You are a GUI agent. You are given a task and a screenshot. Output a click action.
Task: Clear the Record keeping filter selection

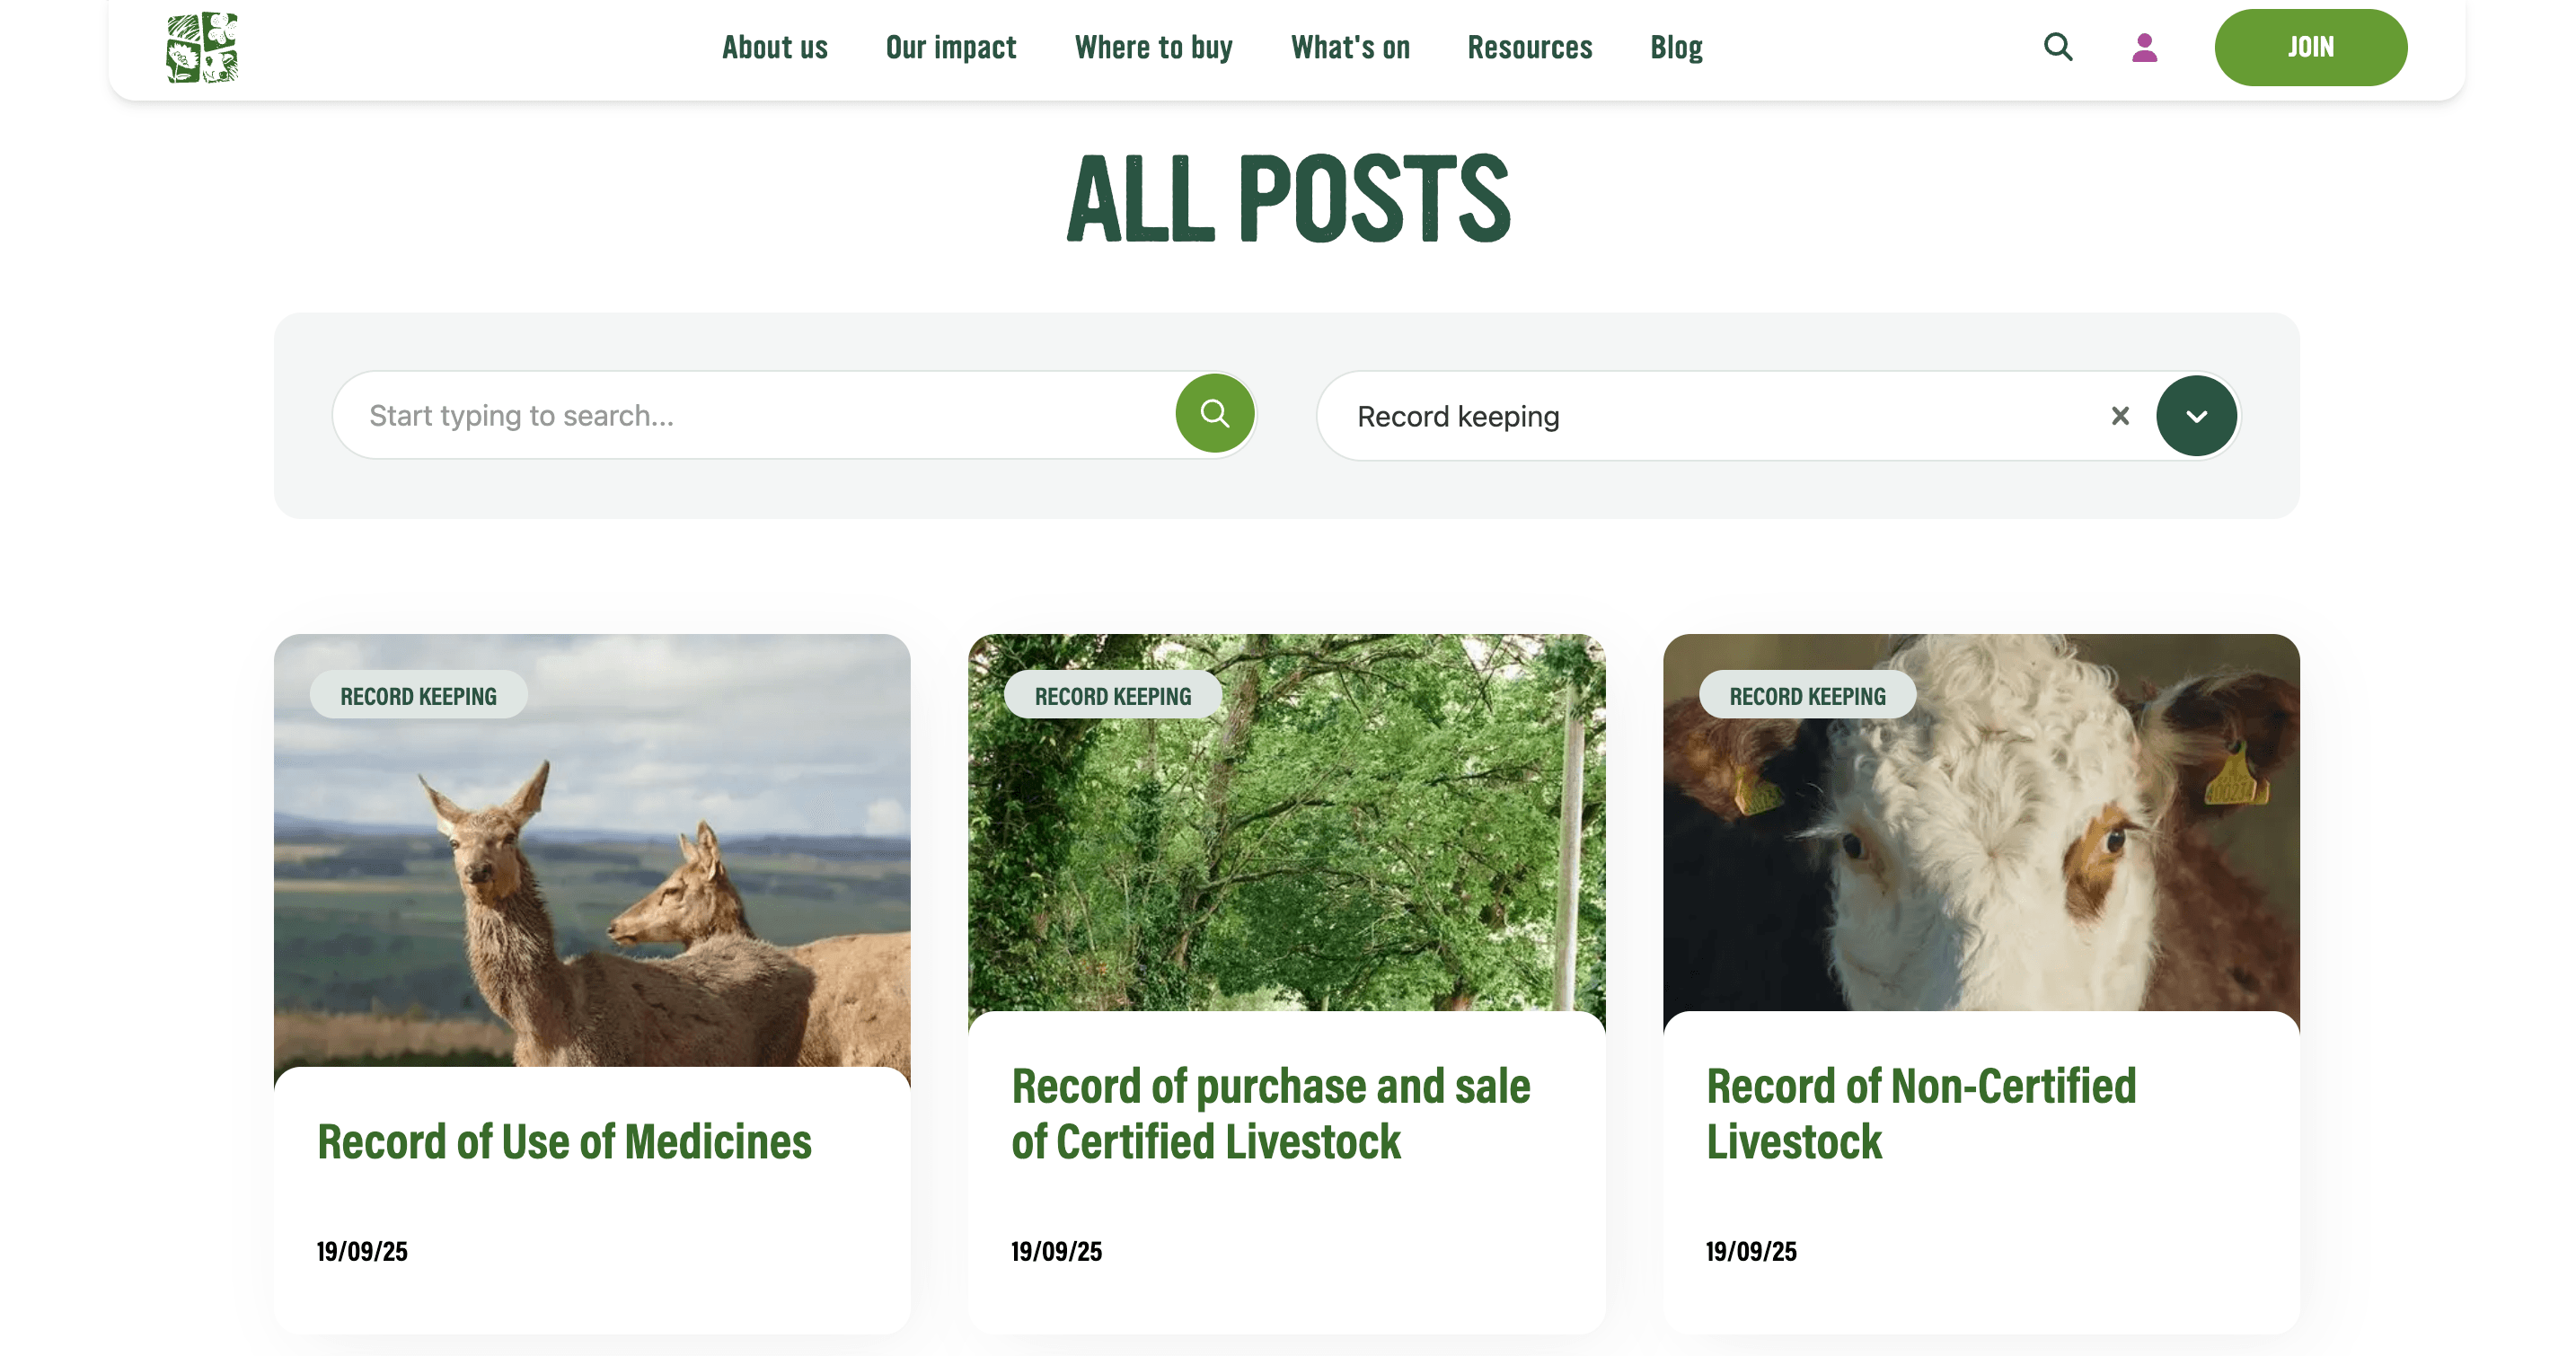[x=2120, y=416]
